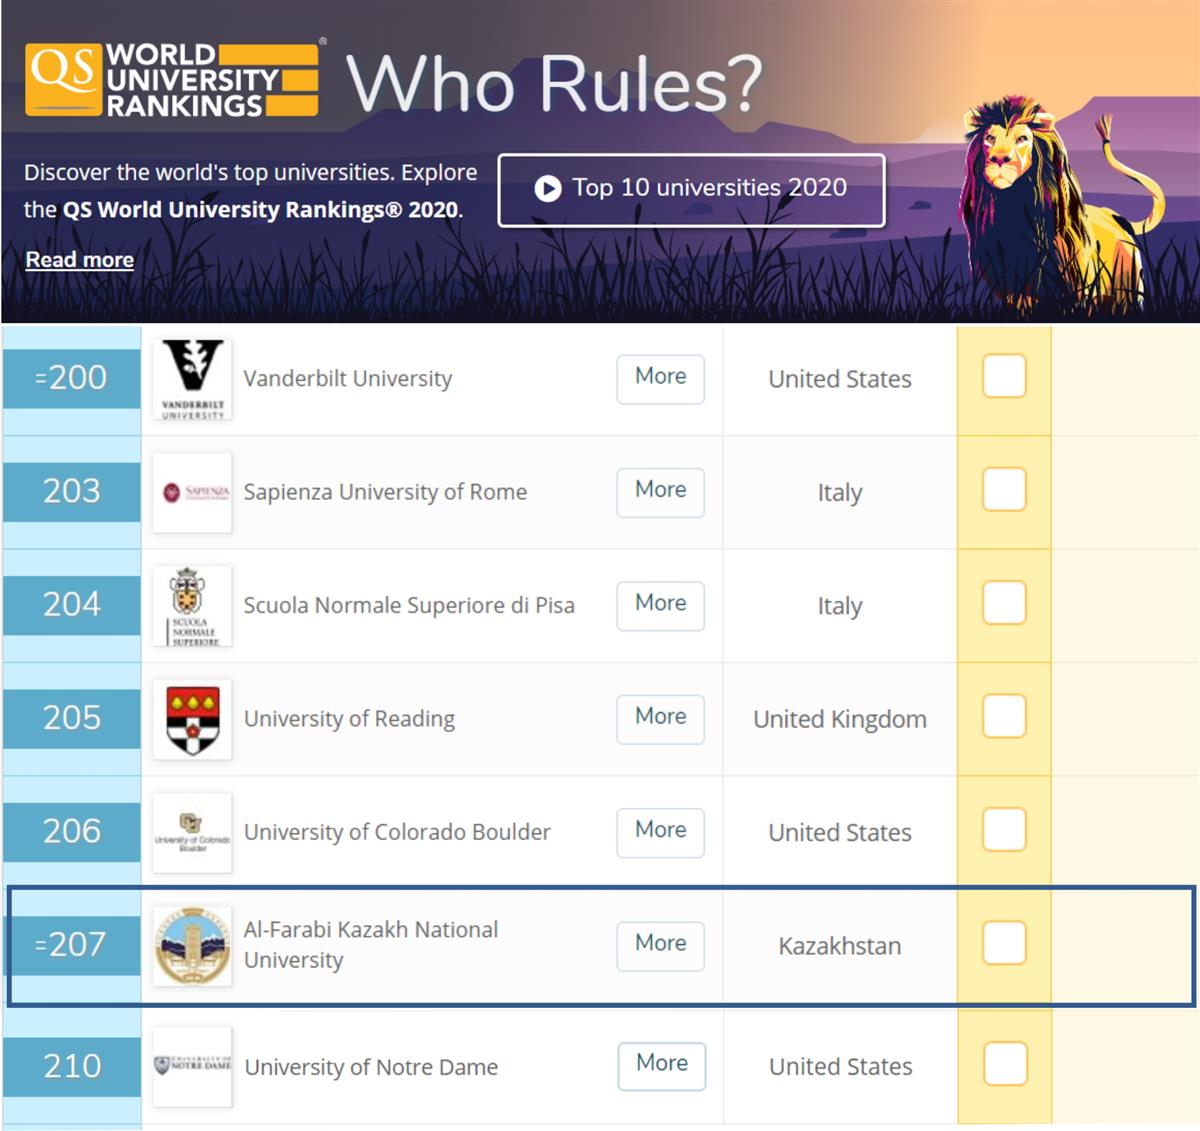Click the Scuola Normale Superiore logo
The width and height of the screenshot is (1200, 1131).
point(192,605)
